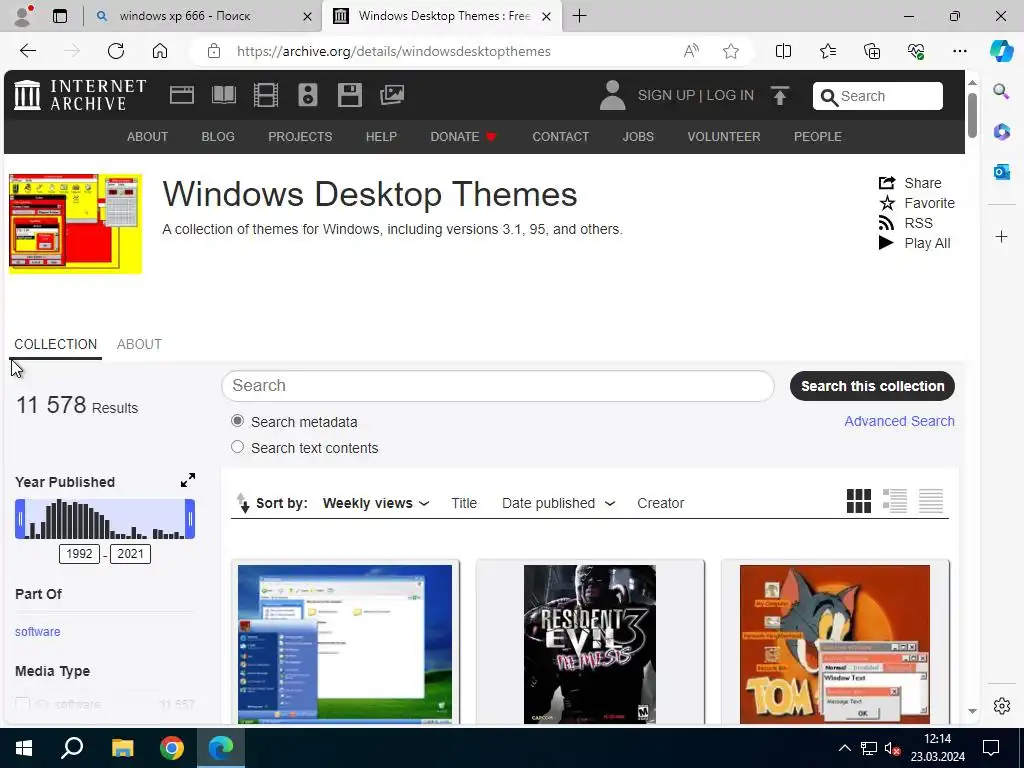This screenshot has width=1024, height=768.
Task: Open Edge Settings and more menu
Action: tap(959, 51)
